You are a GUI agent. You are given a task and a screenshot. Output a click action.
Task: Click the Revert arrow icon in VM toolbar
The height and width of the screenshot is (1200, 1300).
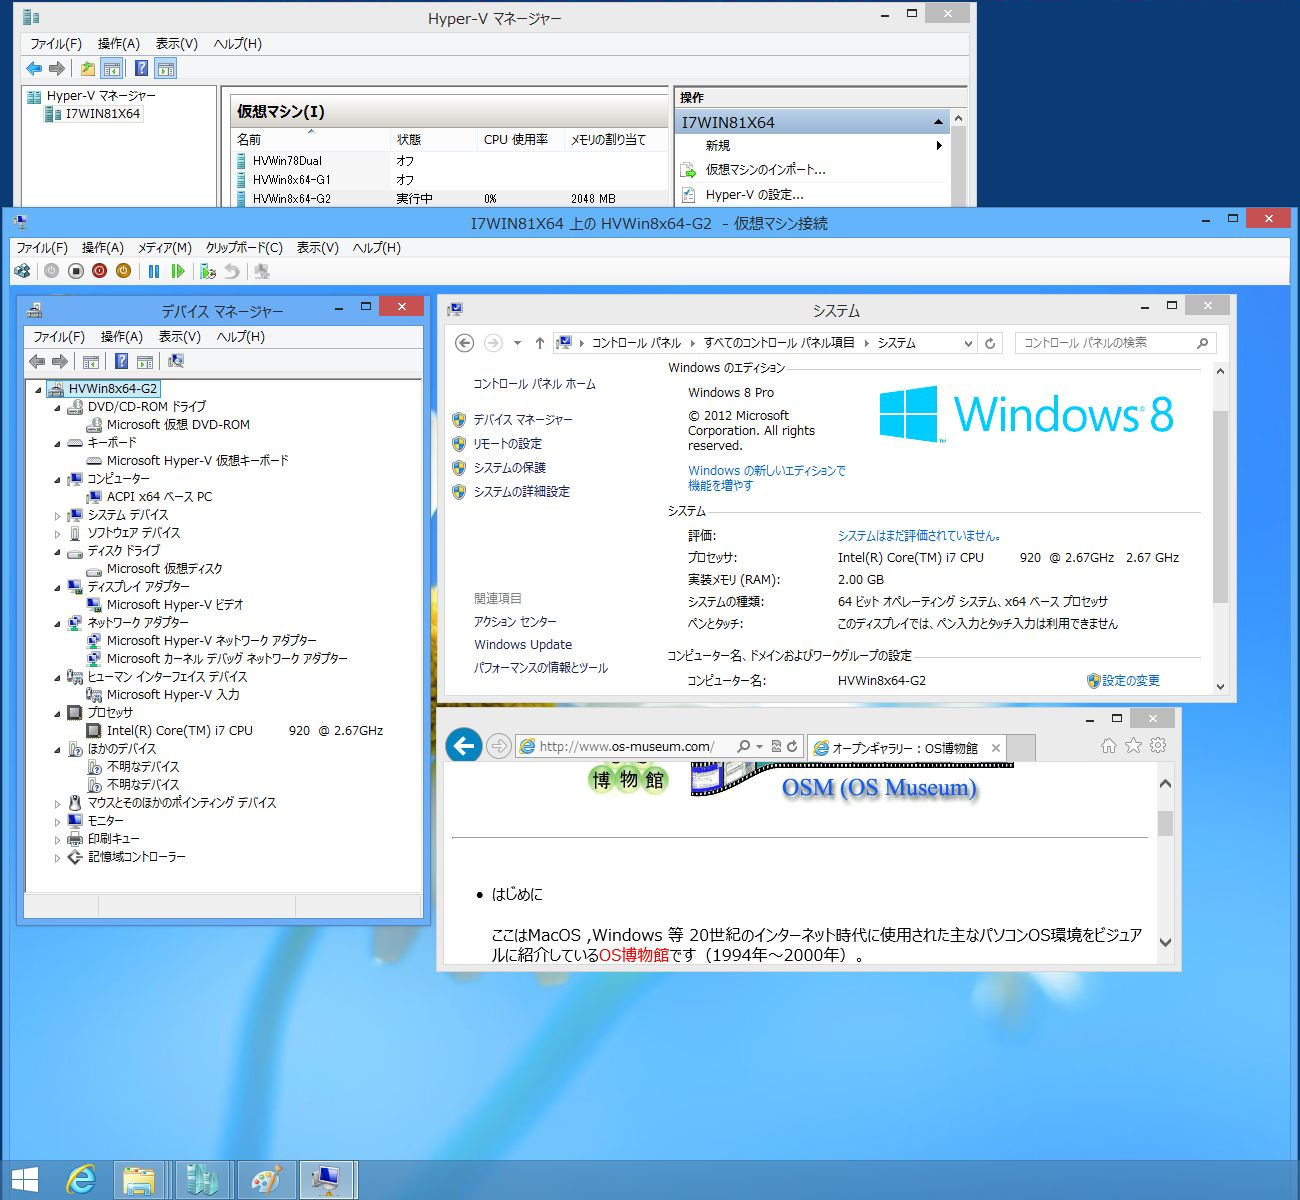pos(232,271)
